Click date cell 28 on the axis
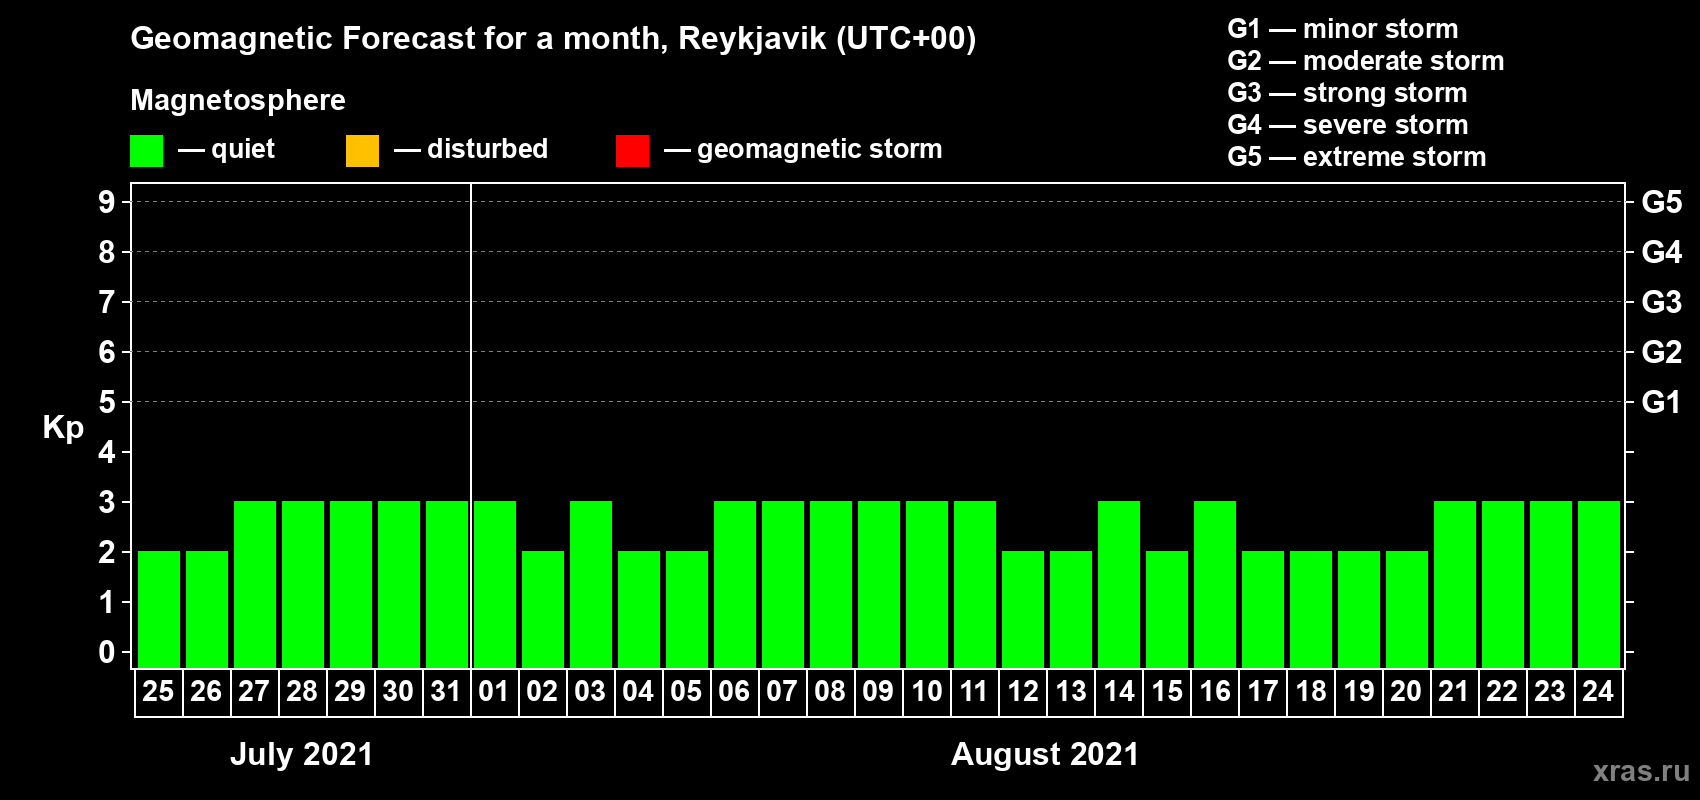 [302, 692]
